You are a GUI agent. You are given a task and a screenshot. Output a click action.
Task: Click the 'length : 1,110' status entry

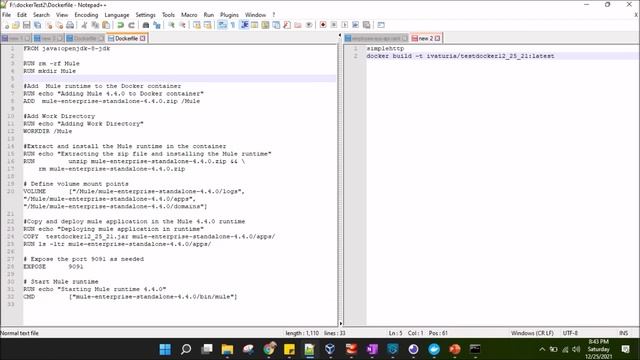pos(302,333)
